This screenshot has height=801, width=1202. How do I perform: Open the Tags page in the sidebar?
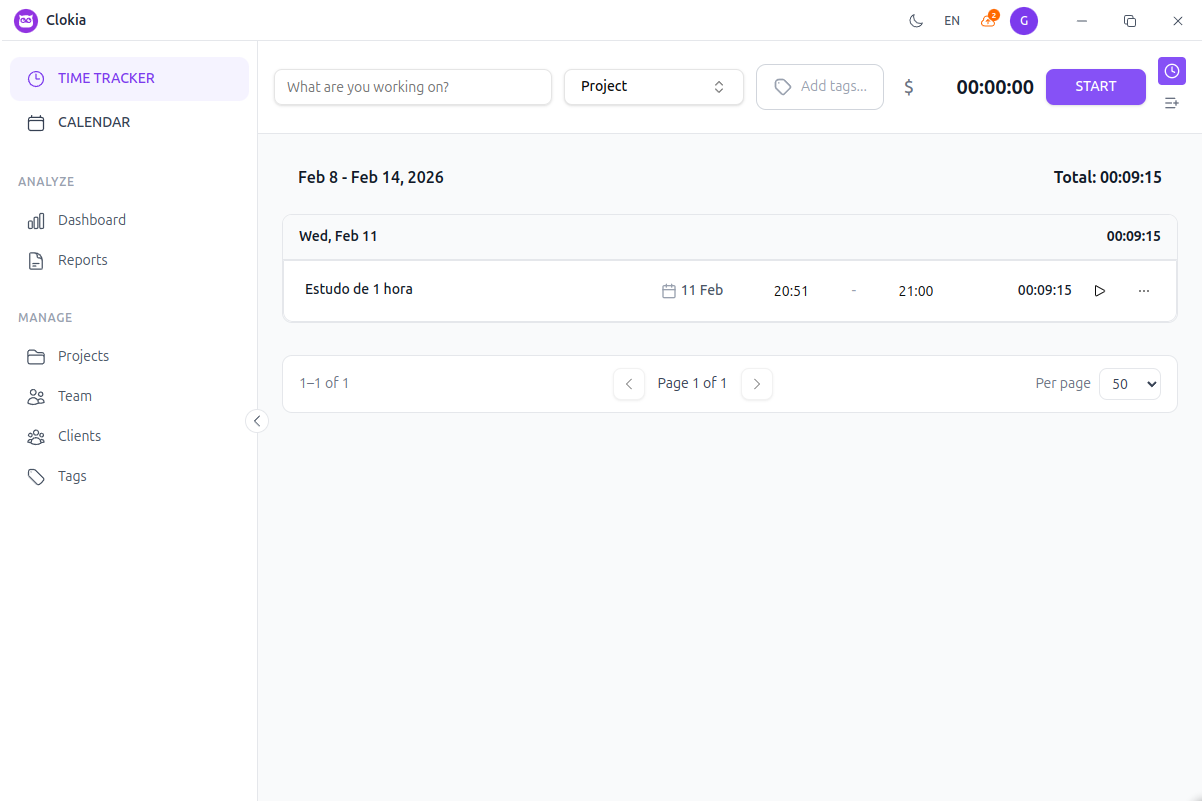tap(71, 476)
